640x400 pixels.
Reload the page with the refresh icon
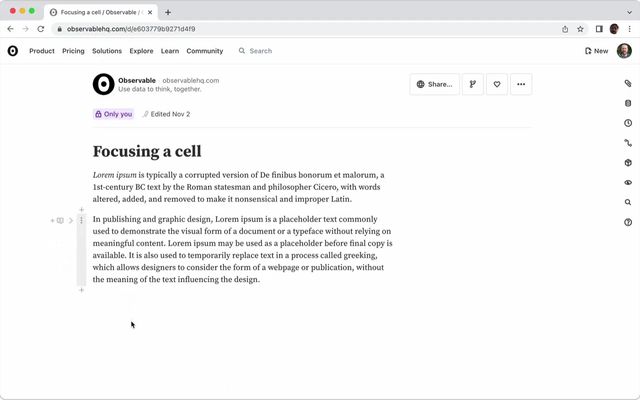[x=40, y=29]
